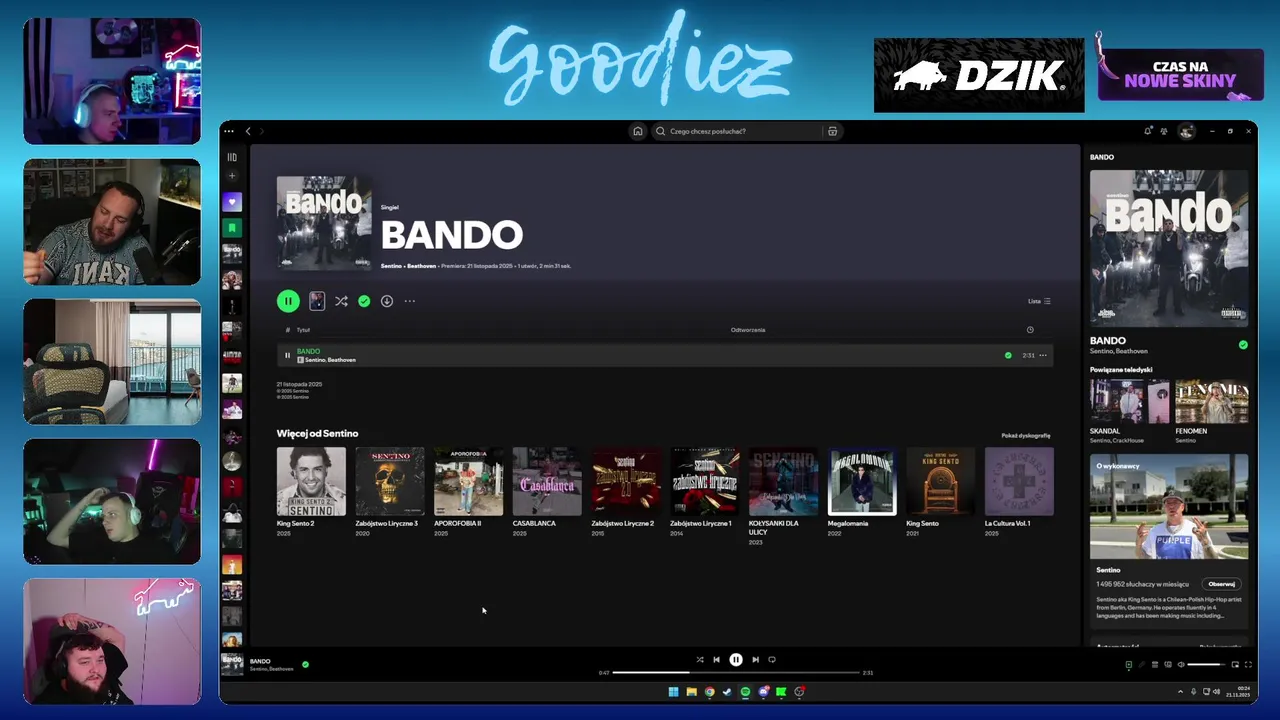Open the miniplayer icon

(x=1235, y=664)
